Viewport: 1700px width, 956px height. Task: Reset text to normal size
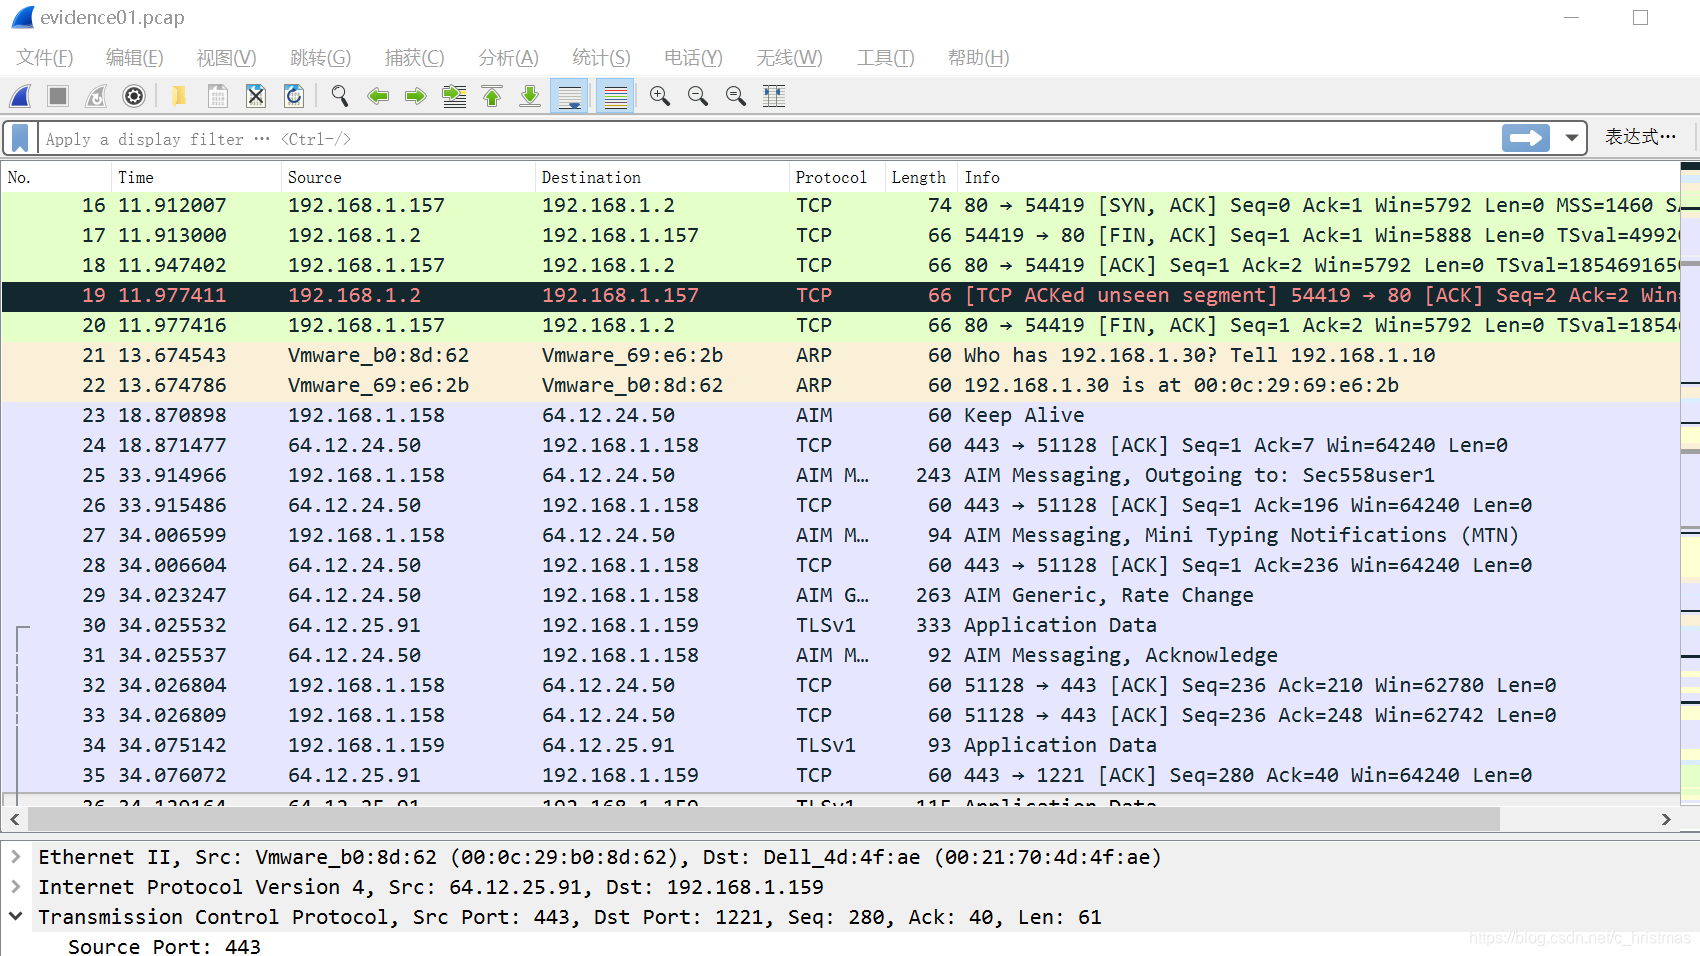point(736,96)
